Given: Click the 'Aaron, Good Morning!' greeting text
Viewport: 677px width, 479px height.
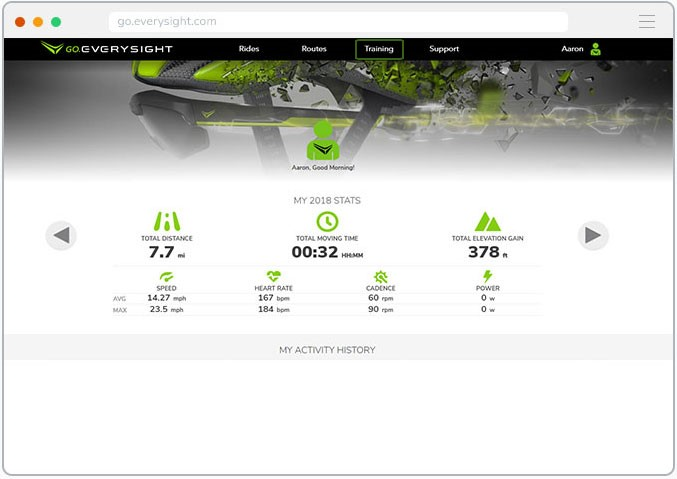Looking at the screenshot, I should (323, 168).
